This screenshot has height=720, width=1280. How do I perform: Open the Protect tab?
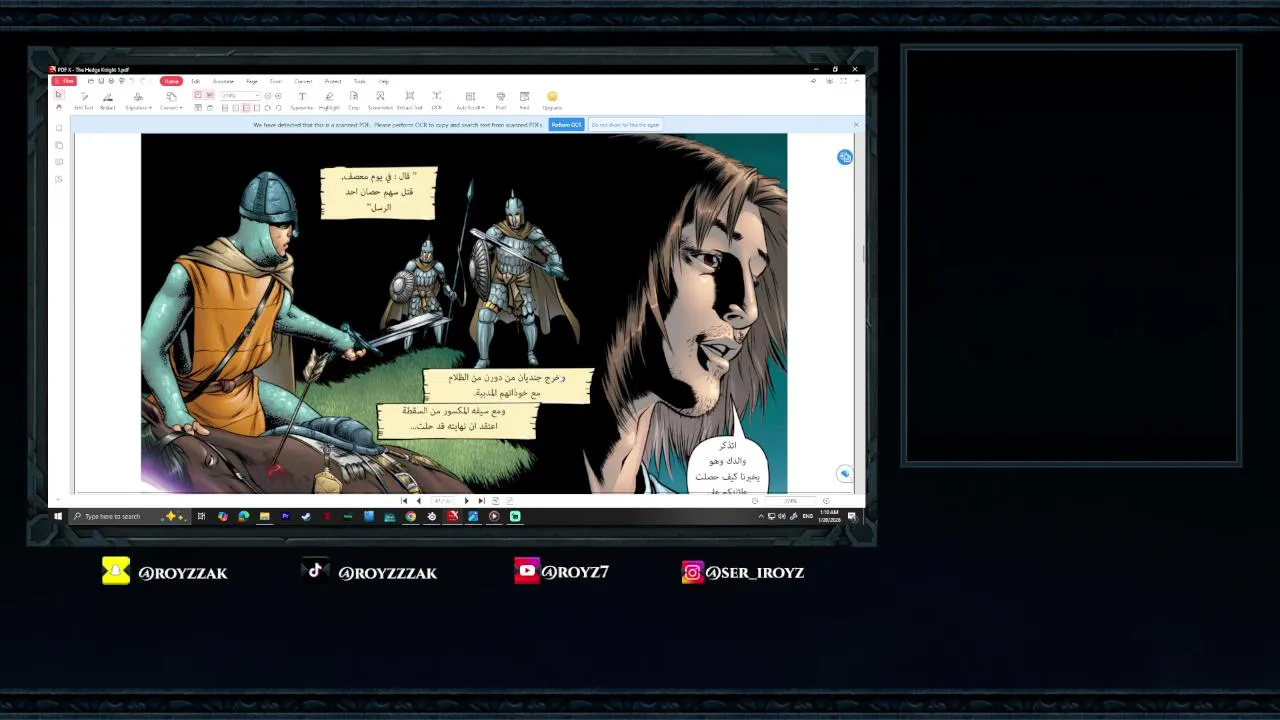[x=333, y=81]
